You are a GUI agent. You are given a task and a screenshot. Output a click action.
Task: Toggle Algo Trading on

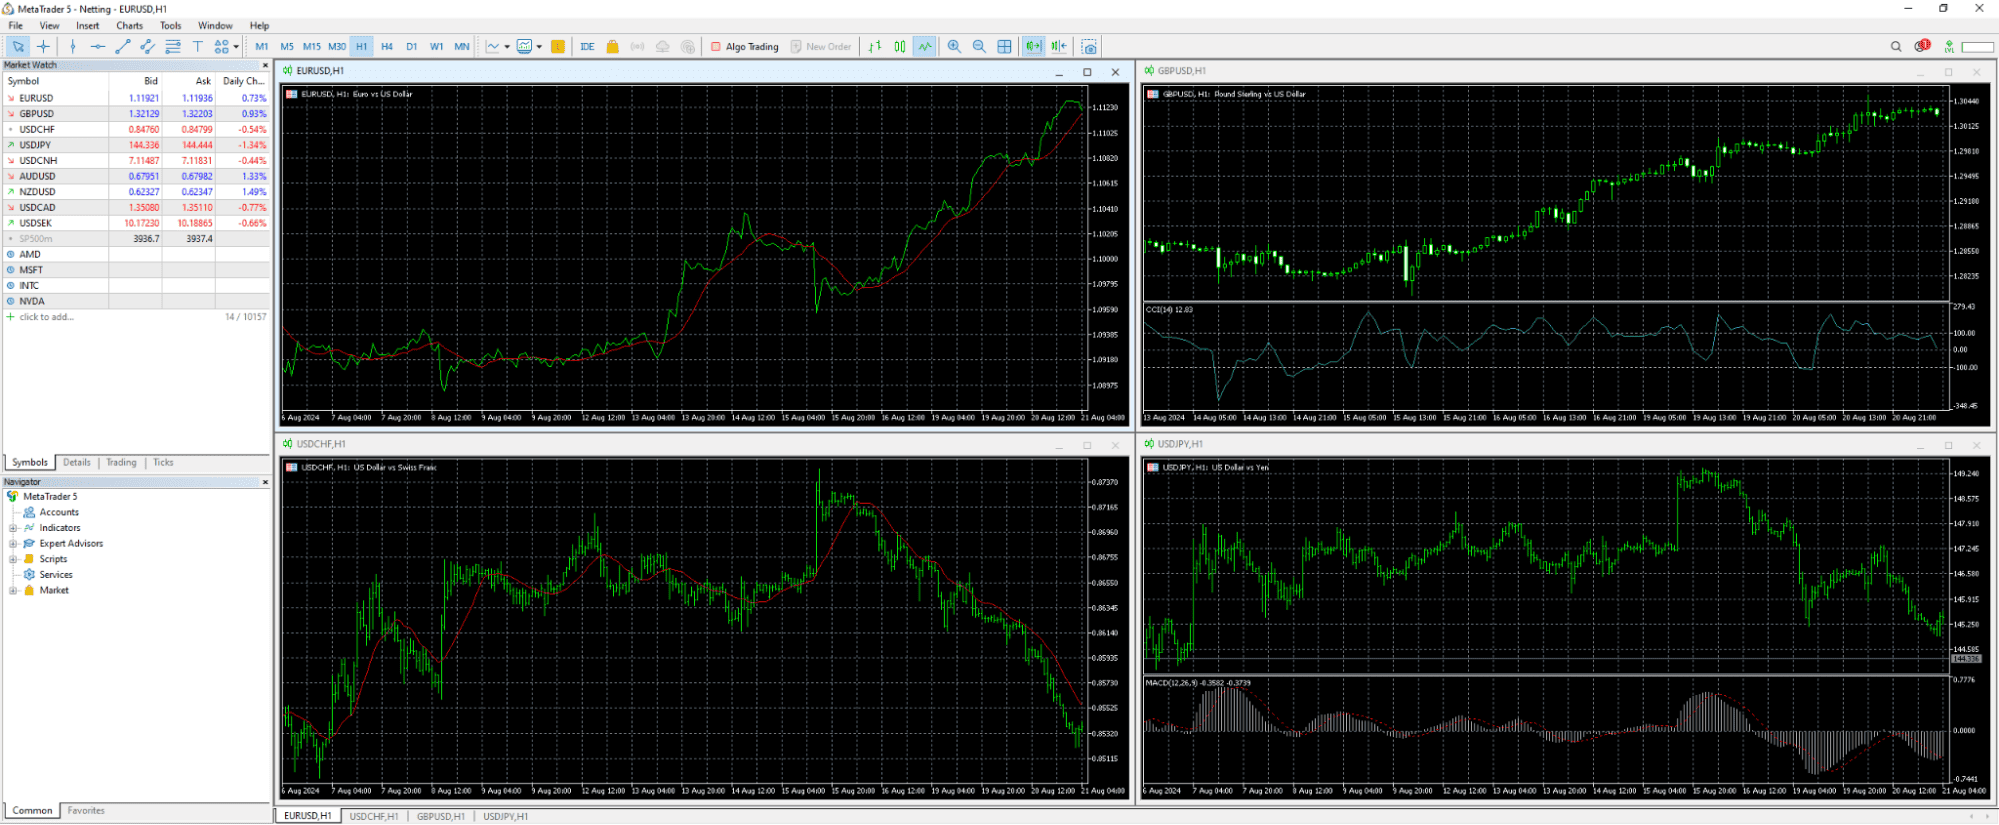tap(744, 47)
